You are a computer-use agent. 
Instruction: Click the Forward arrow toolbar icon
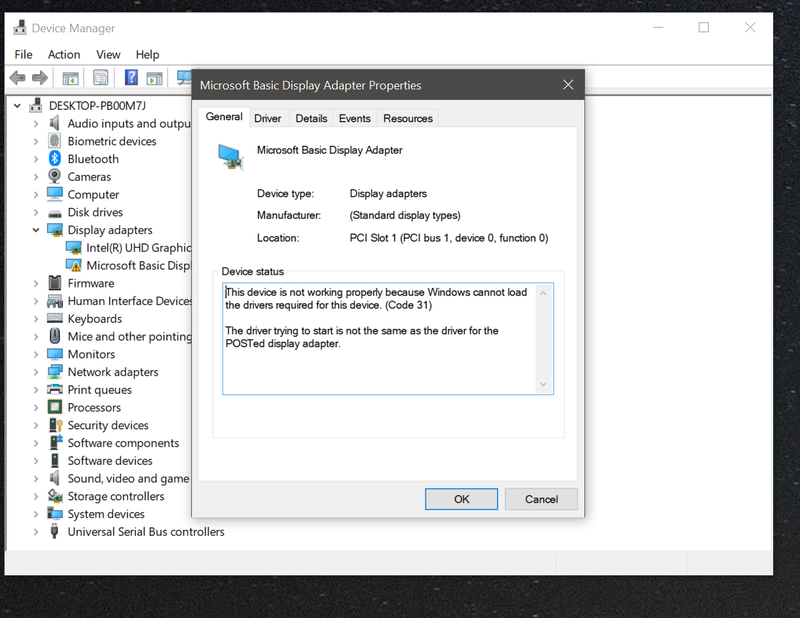coord(40,78)
